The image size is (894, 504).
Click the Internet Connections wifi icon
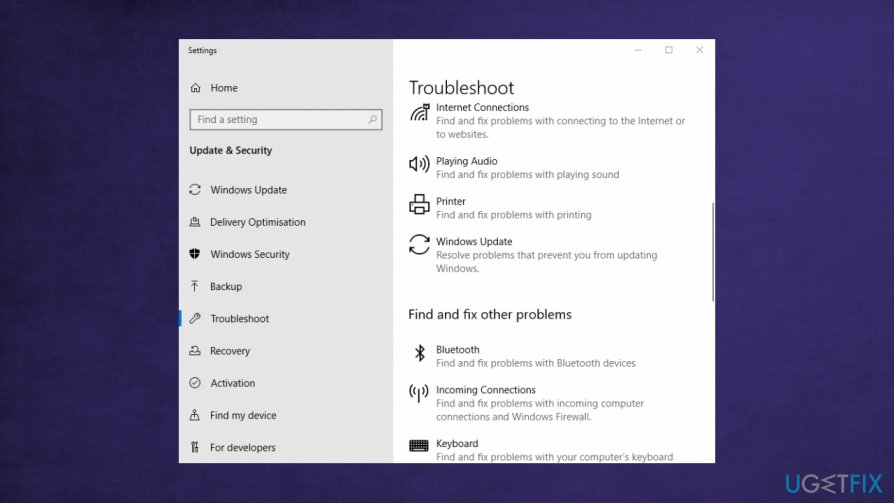coord(419,112)
